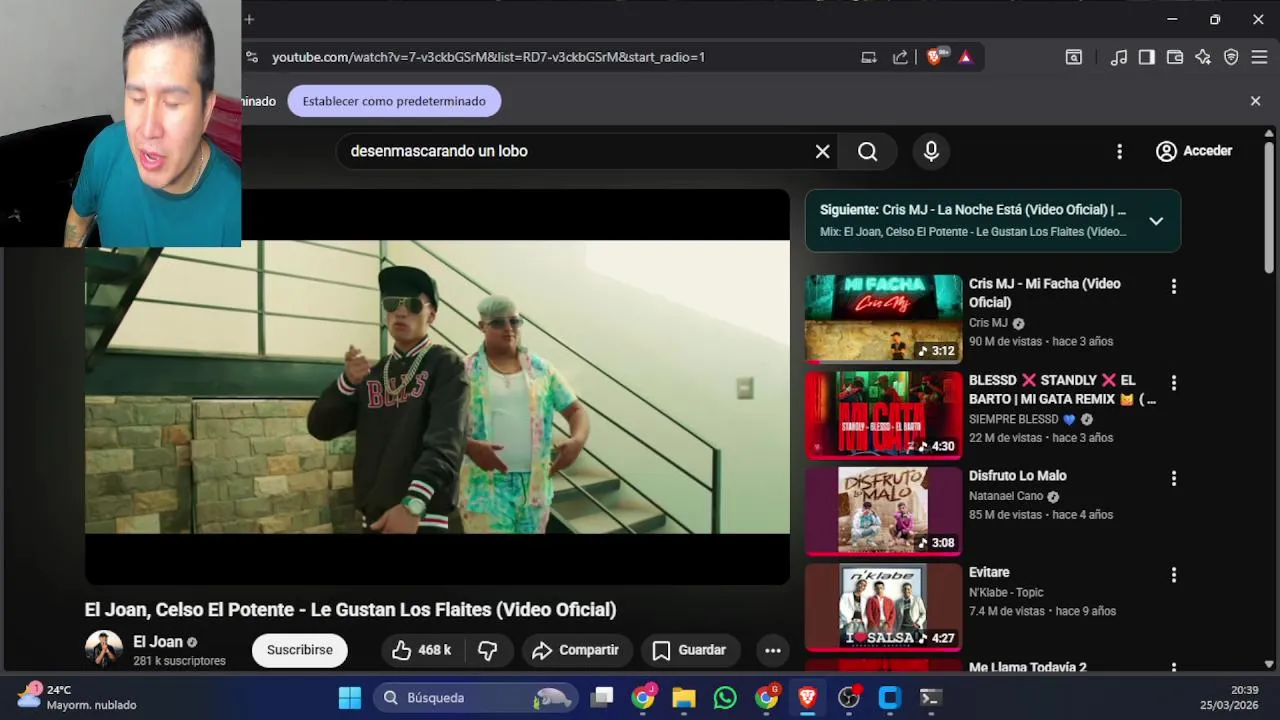
Task: Click the Brave browser taskbar icon
Action: point(807,698)
